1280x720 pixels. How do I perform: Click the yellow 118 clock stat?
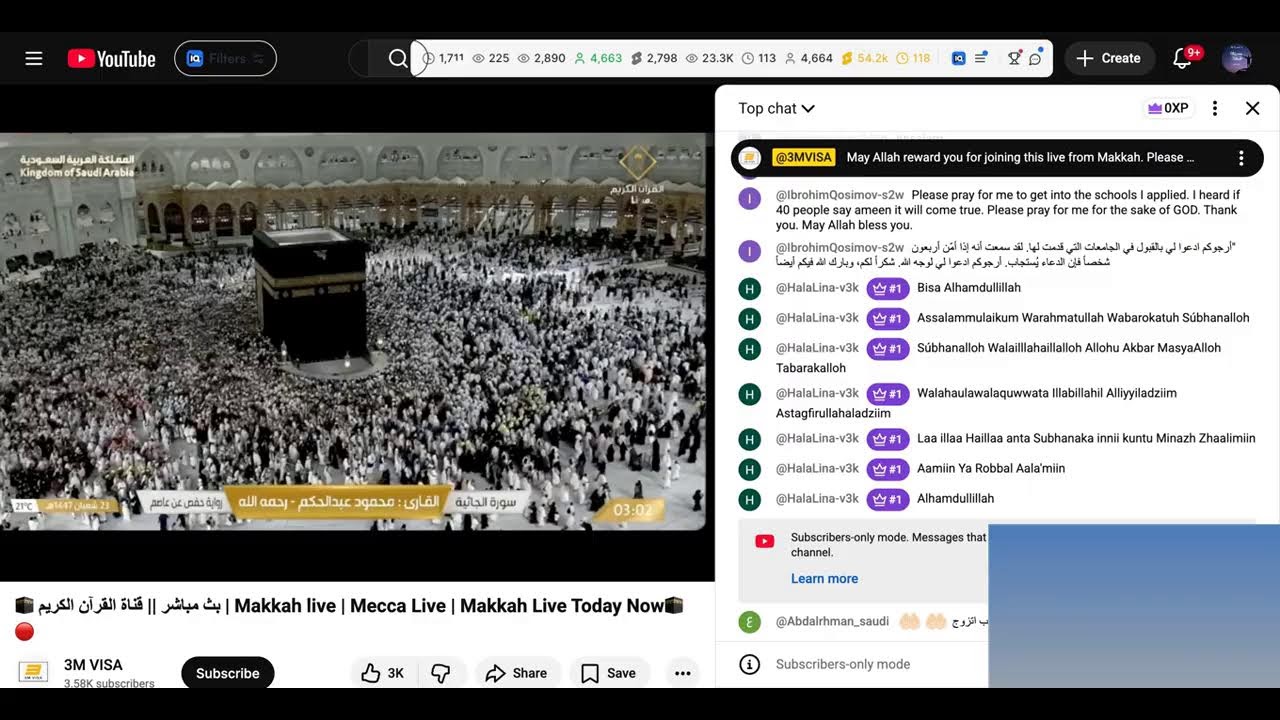click(913, 59)
